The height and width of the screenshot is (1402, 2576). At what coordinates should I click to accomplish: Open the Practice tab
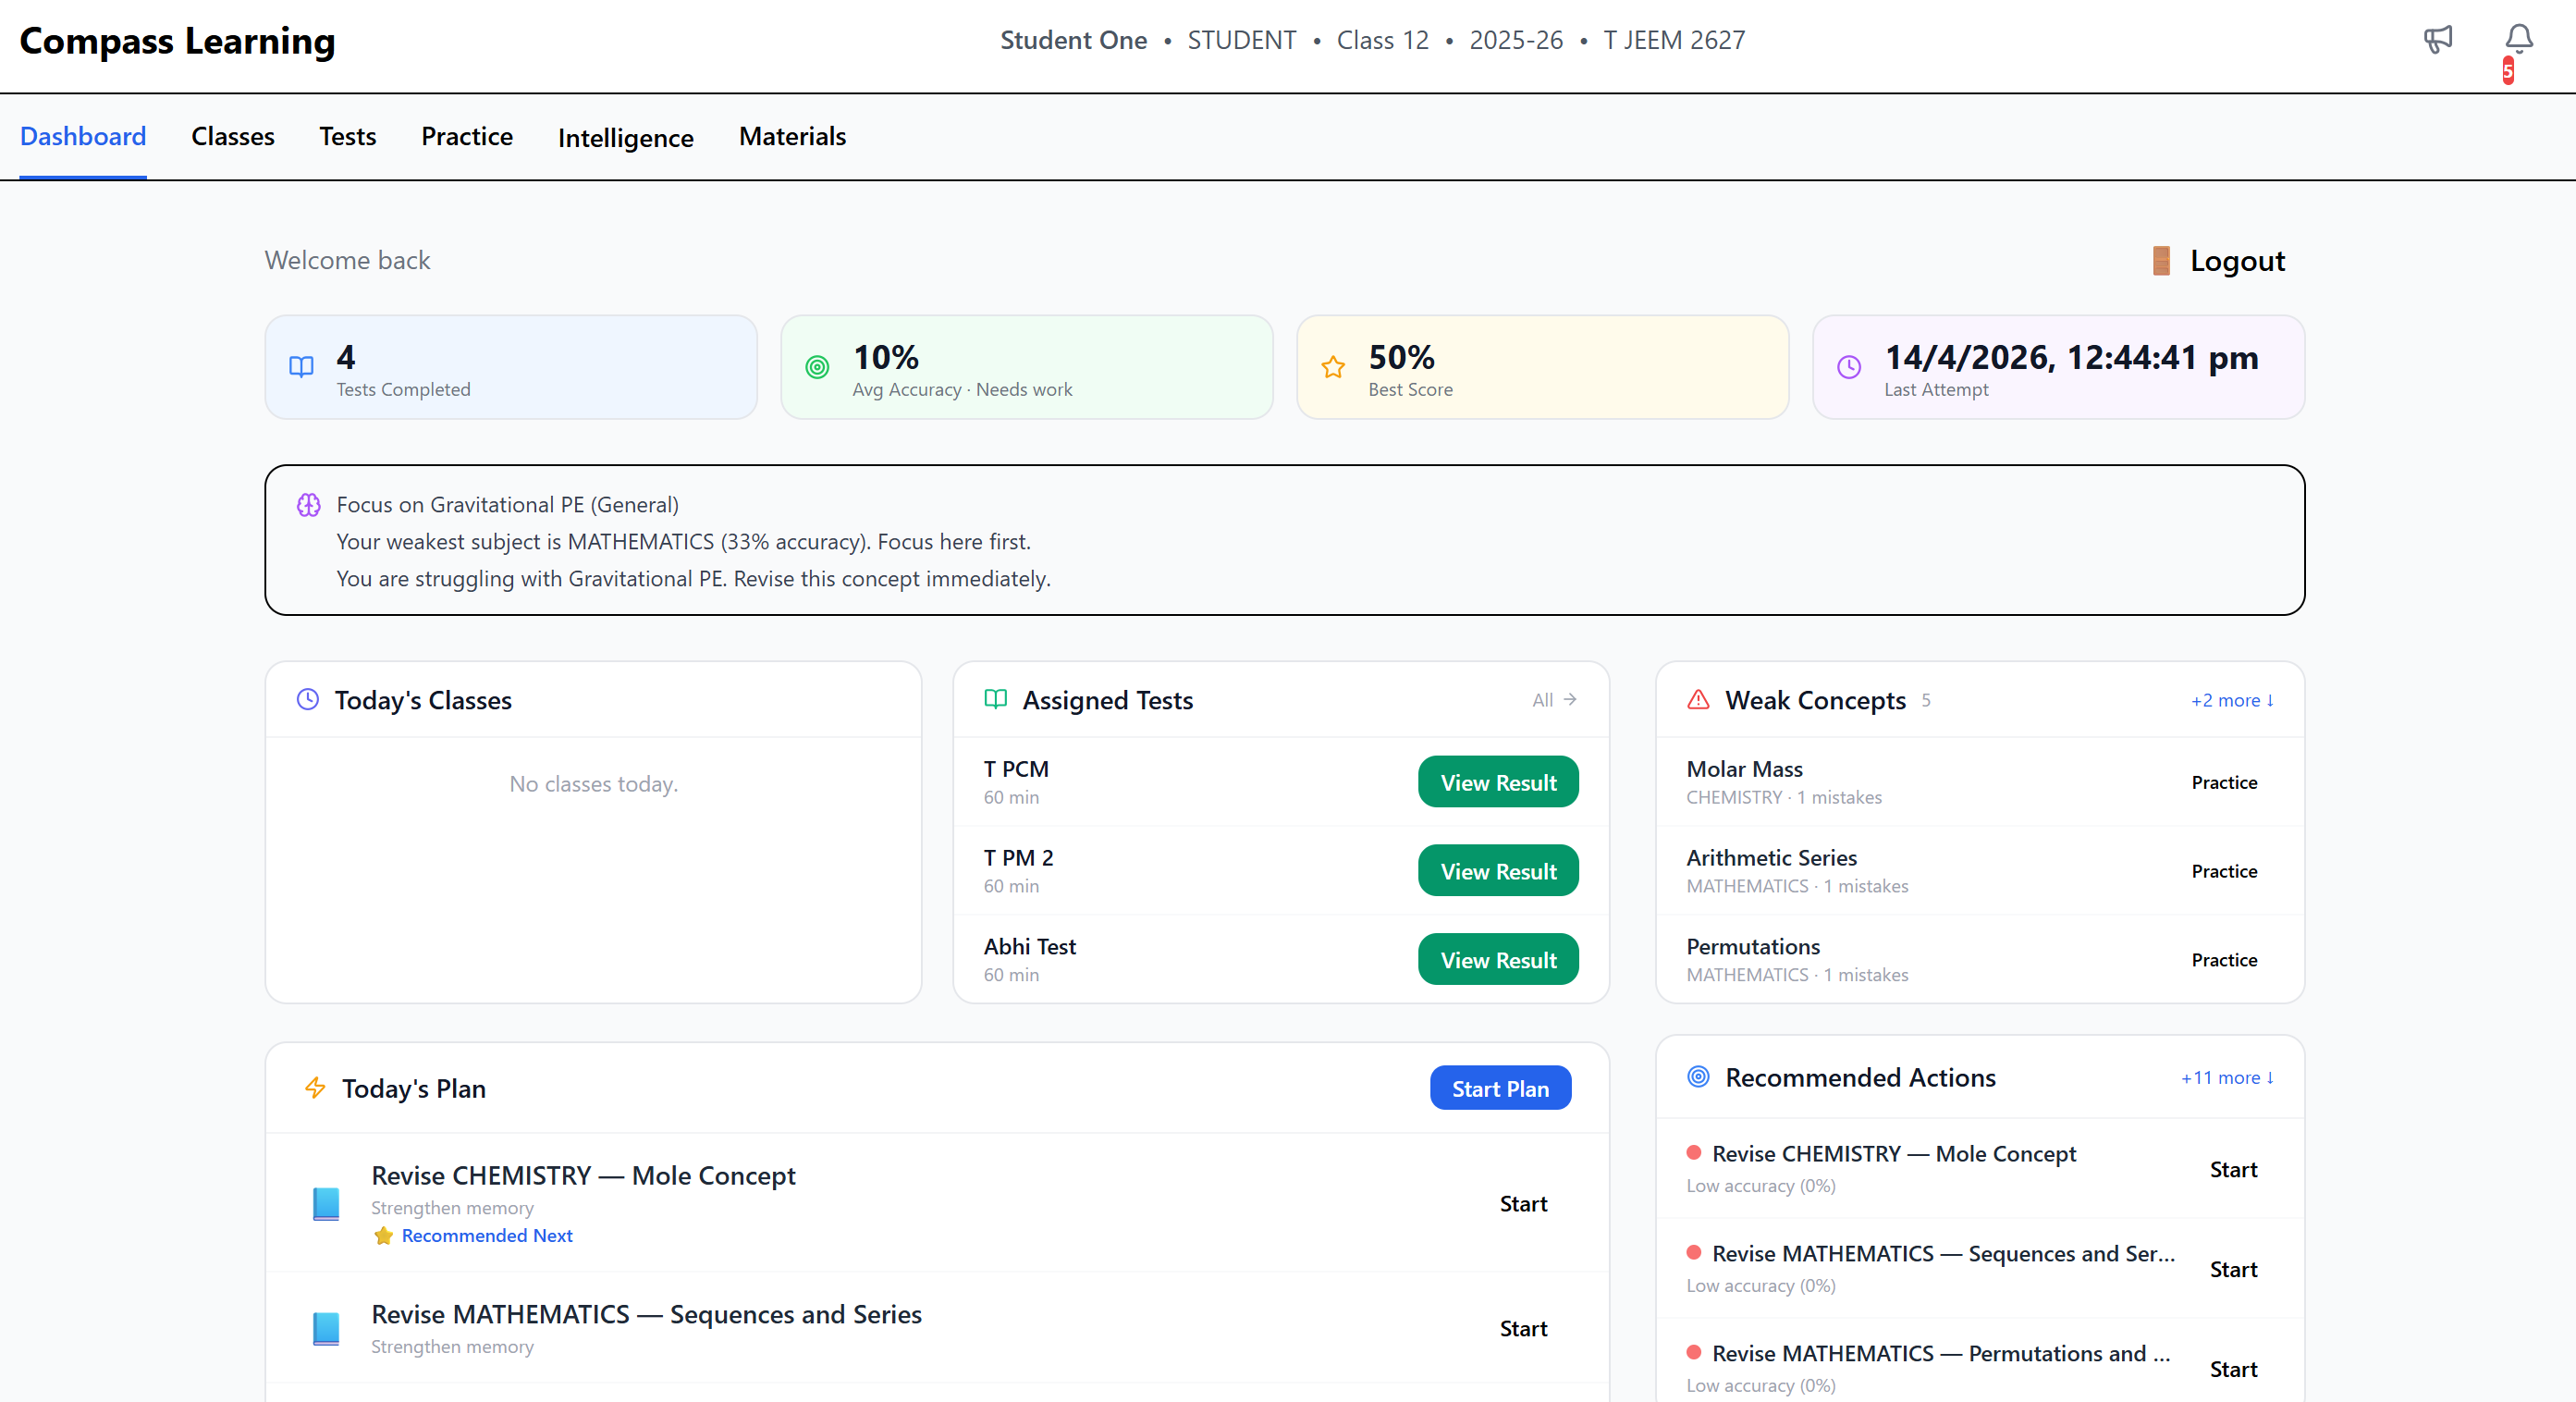point(467,137)
